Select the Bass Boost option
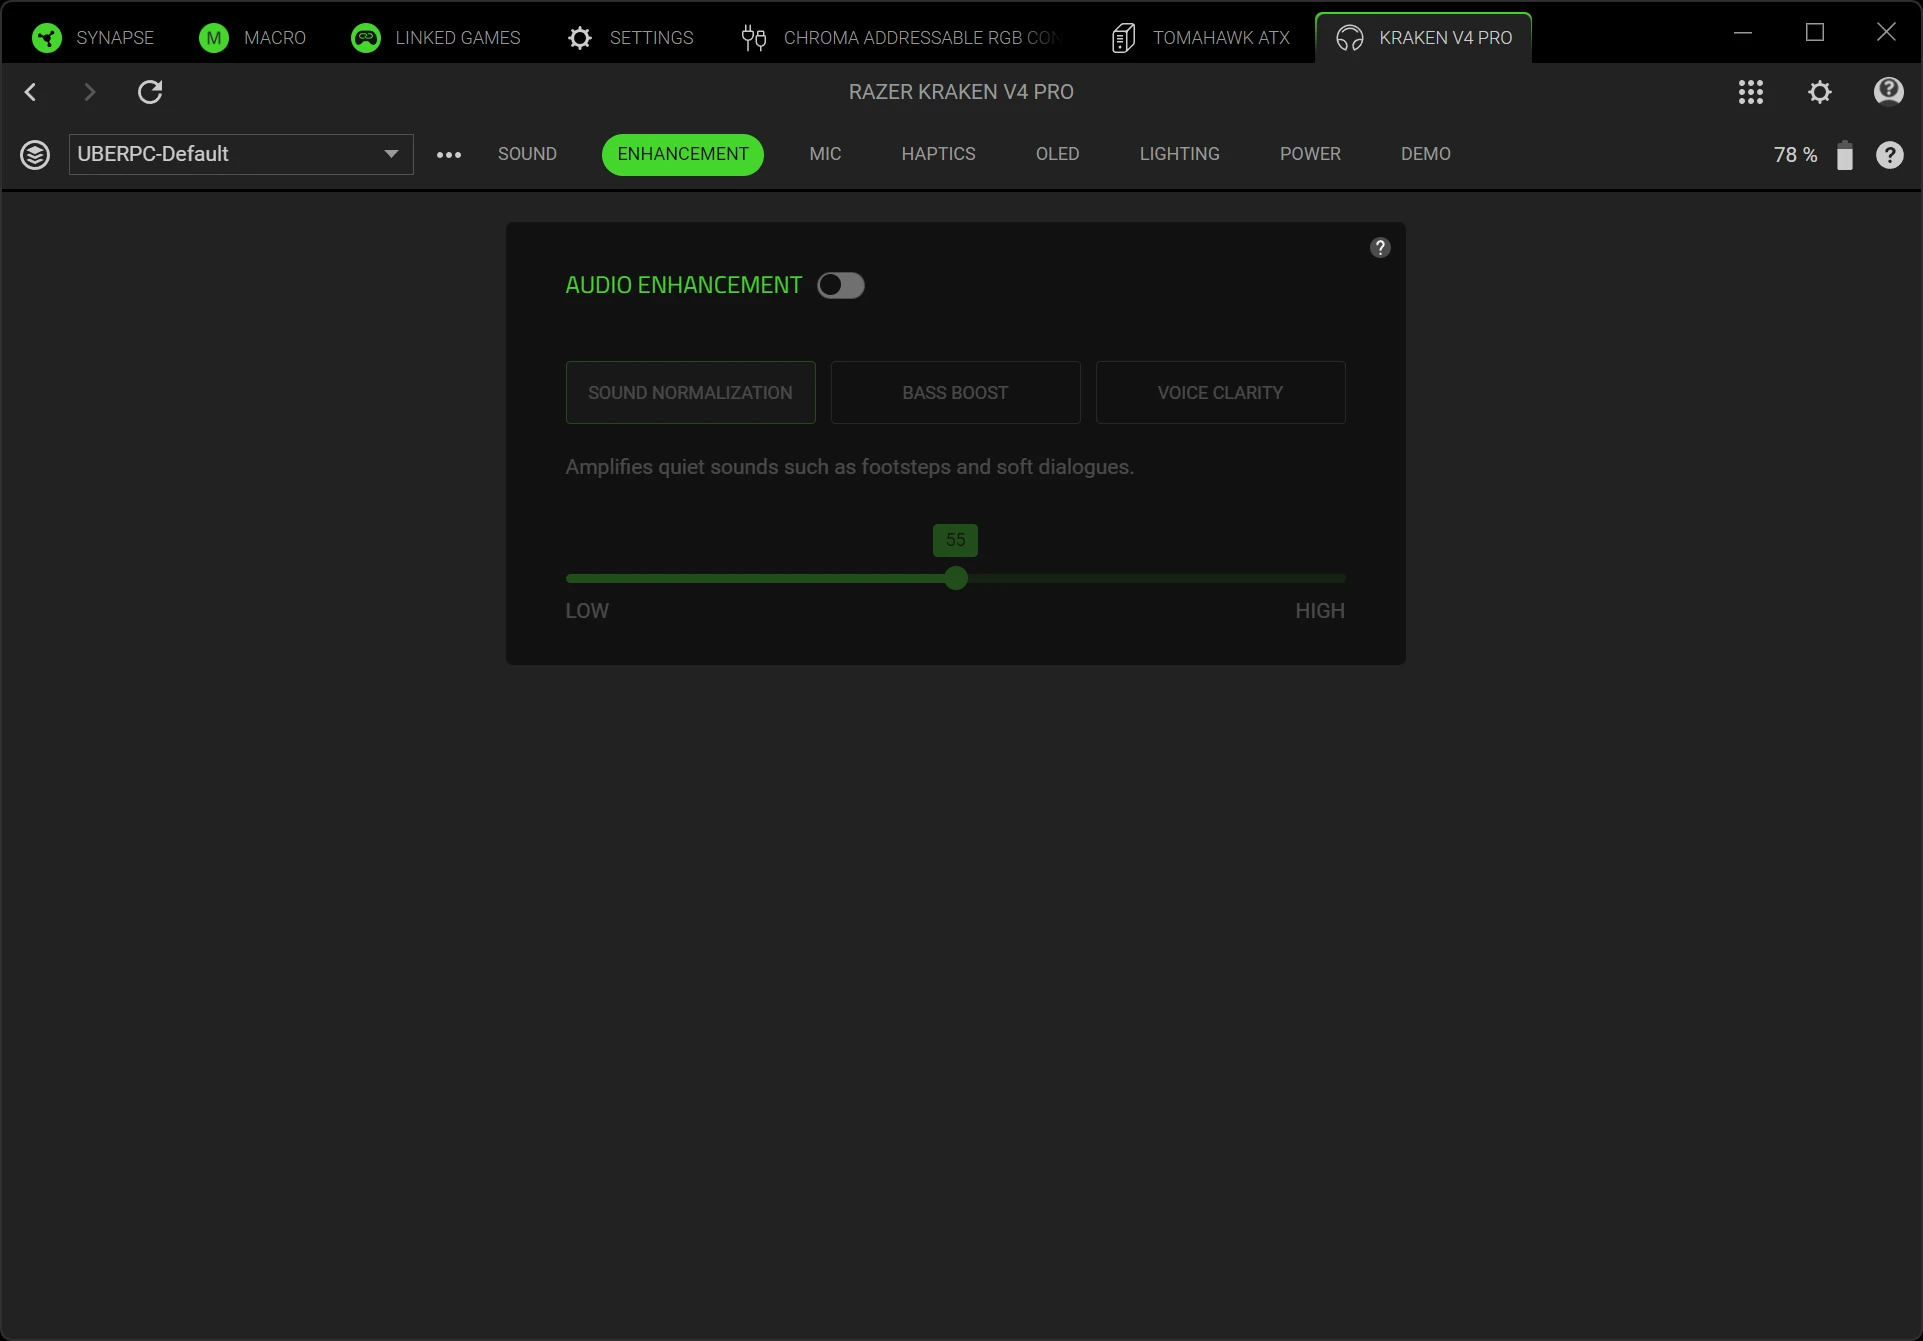This screenshot has height=1341, width=1923. tap(956, 393)
